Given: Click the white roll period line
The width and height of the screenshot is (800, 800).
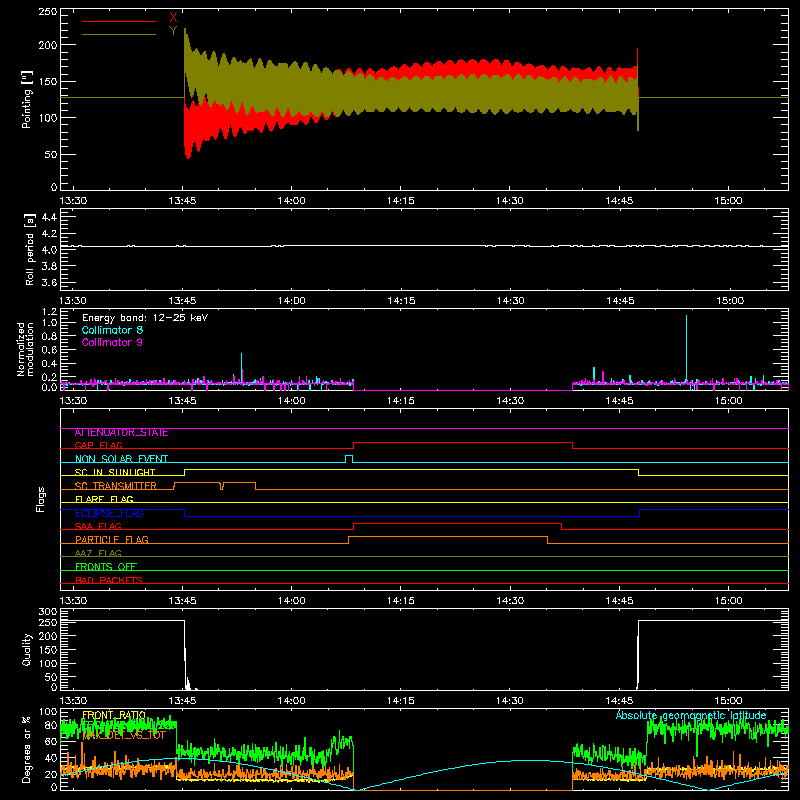Looking at the screenshot, I should click(424, 246).
